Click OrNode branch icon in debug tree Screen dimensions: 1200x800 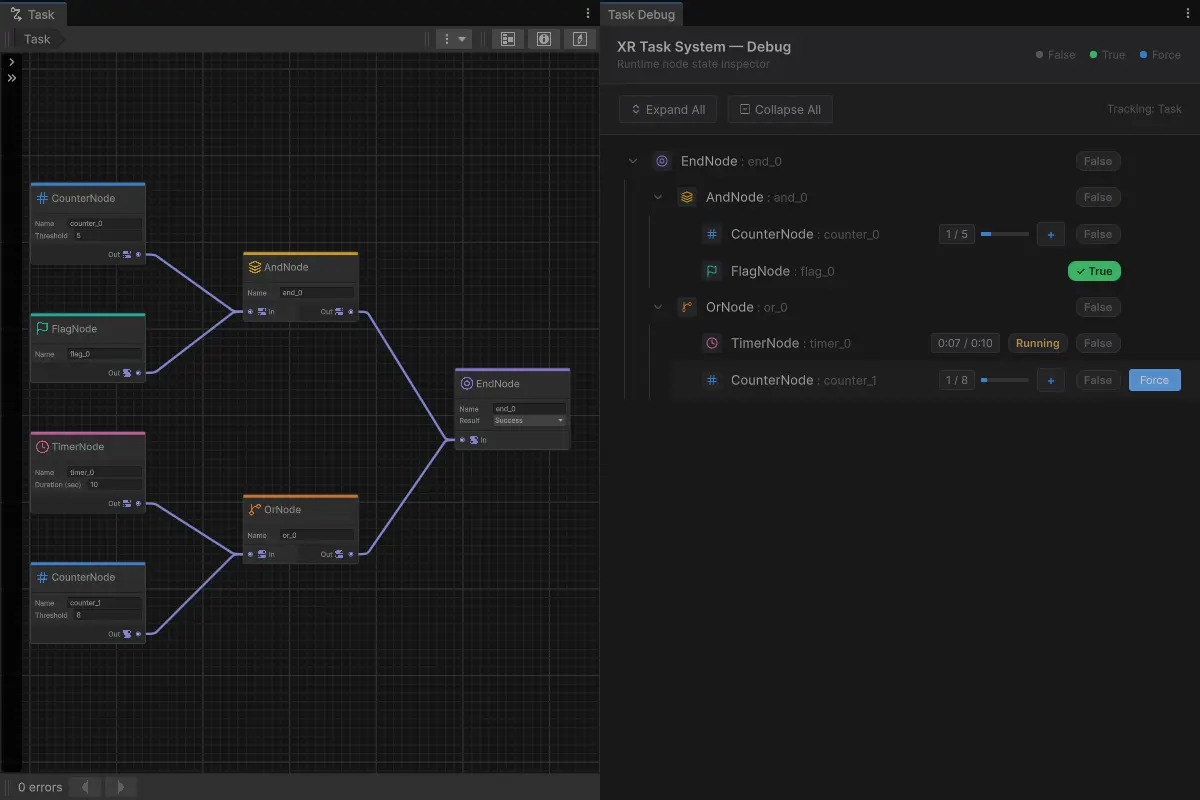[687, 307]
